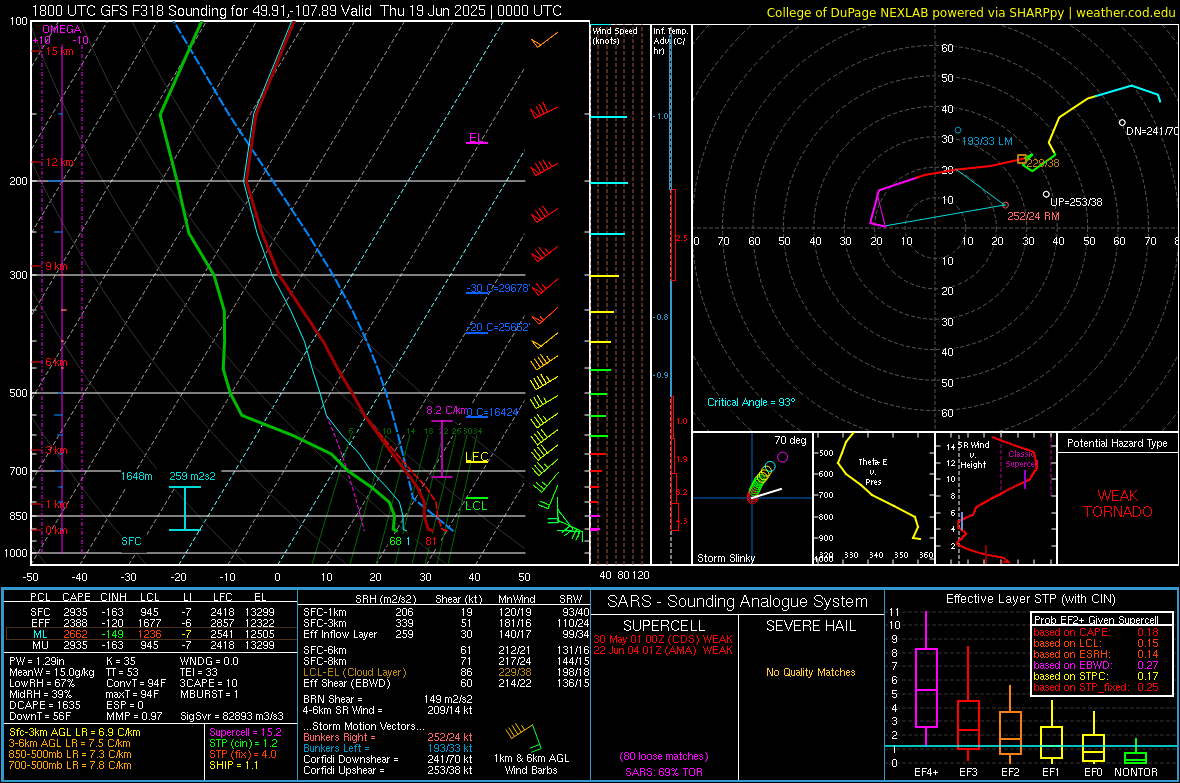Screen dimensions: 1180x783
Task: Click the SigSvr = 82893 m3/s3 value
Action: point(232,716)
